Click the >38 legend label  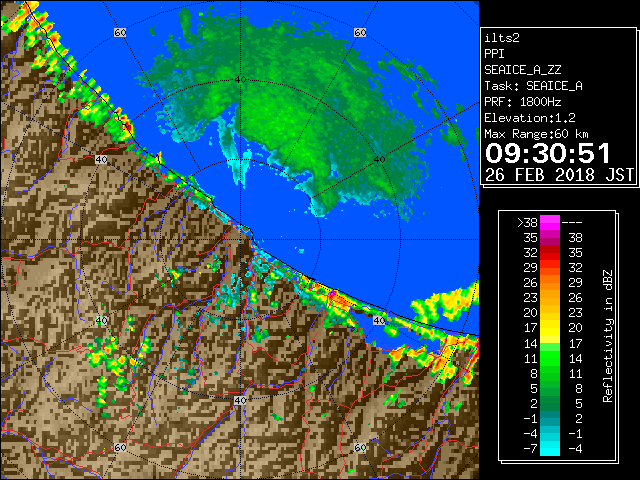527,223
